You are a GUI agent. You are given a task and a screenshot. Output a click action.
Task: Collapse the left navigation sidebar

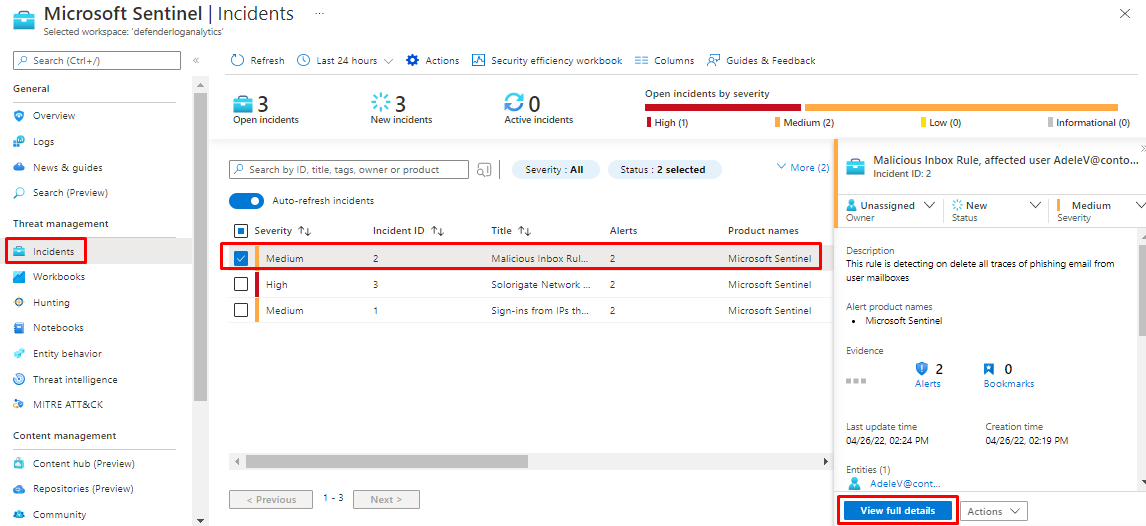pos(196,61)
